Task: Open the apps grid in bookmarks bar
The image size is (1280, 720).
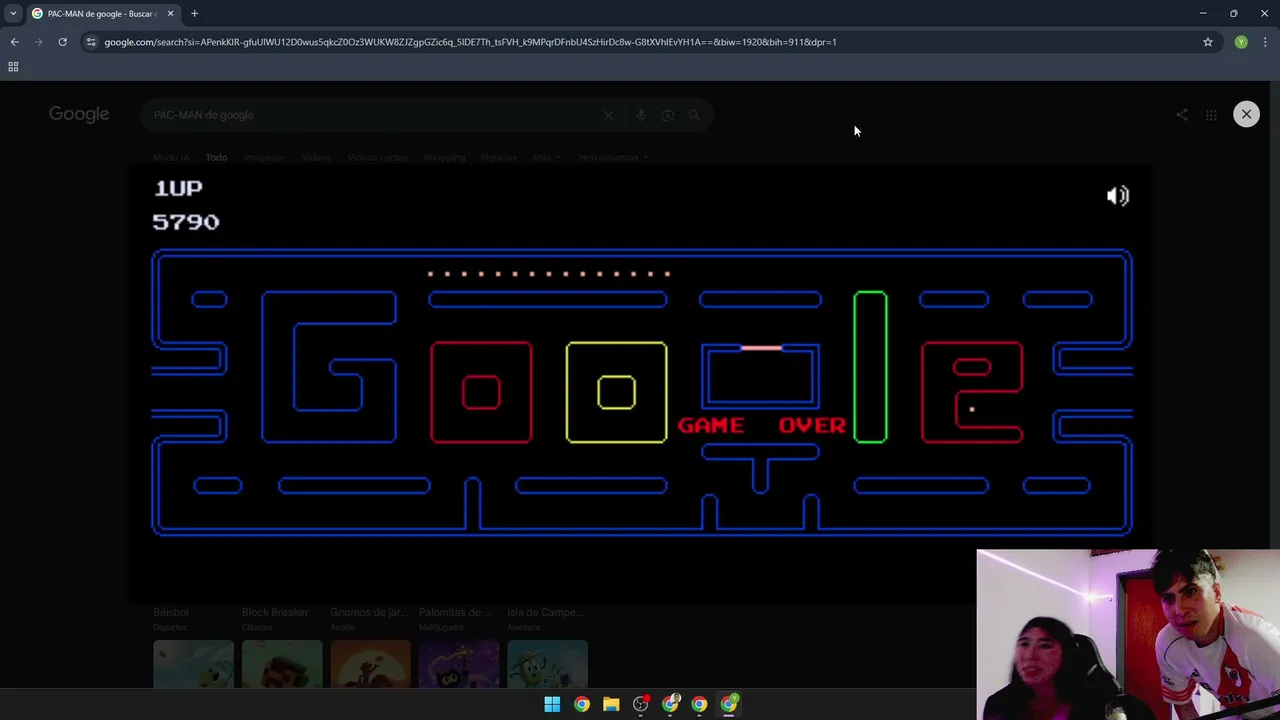Action: point(13,67)
